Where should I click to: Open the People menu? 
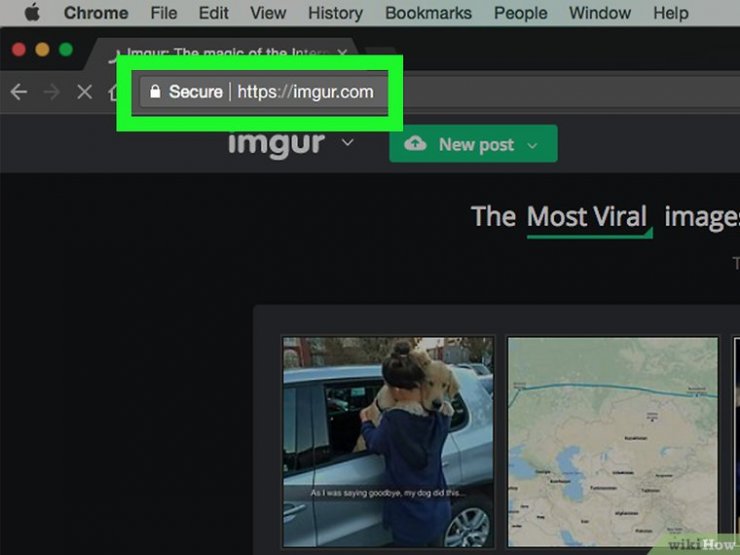(520, 13)
